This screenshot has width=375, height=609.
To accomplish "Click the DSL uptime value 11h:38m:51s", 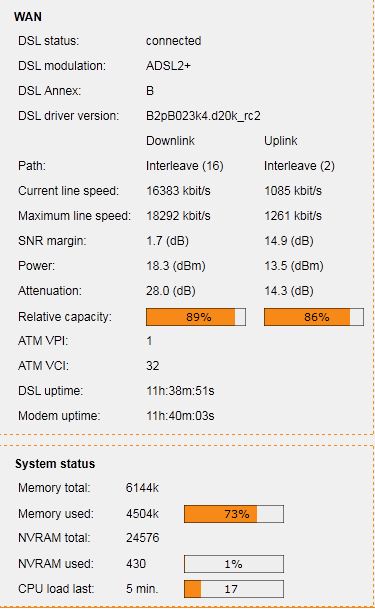I will 180,391.
